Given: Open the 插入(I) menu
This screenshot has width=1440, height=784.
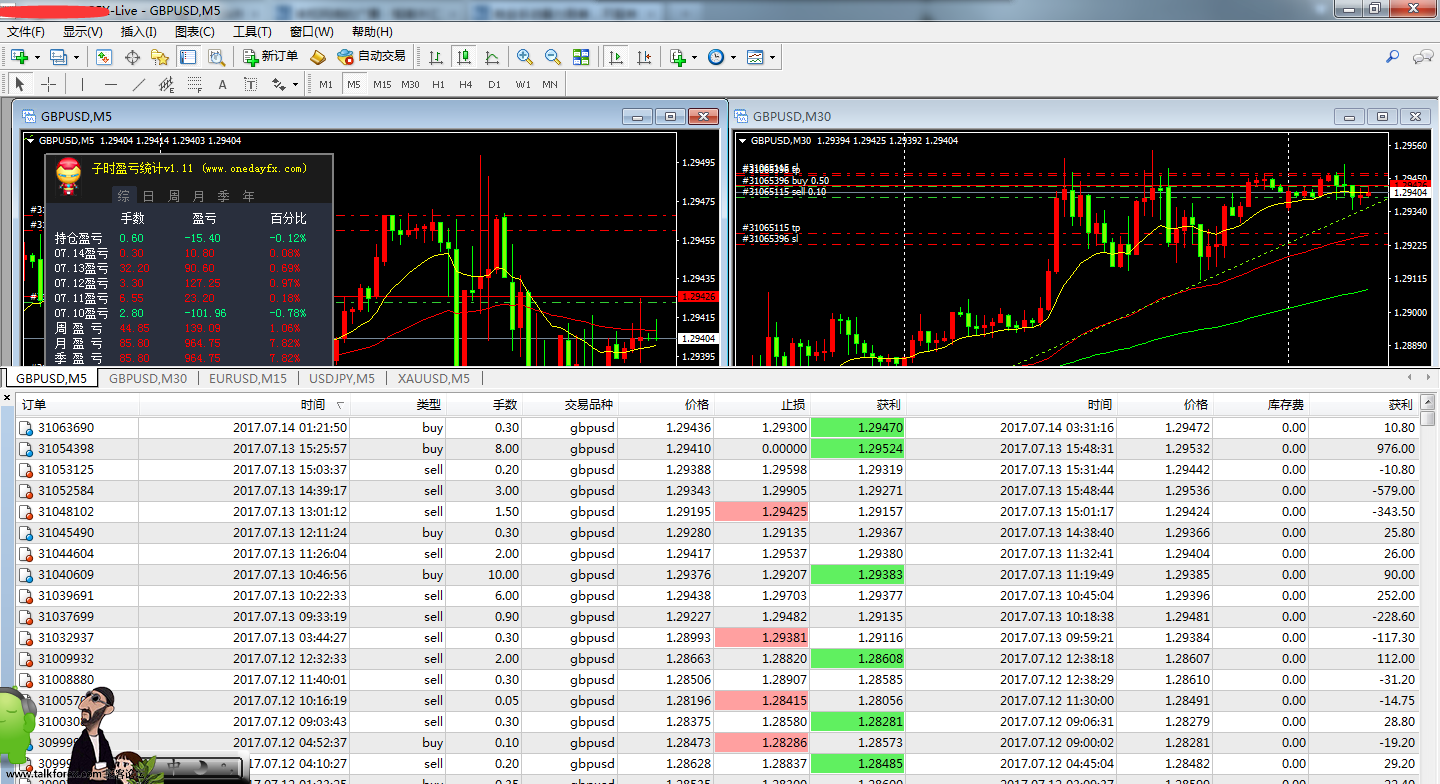Looking at the screenshot, I should 139,32.
